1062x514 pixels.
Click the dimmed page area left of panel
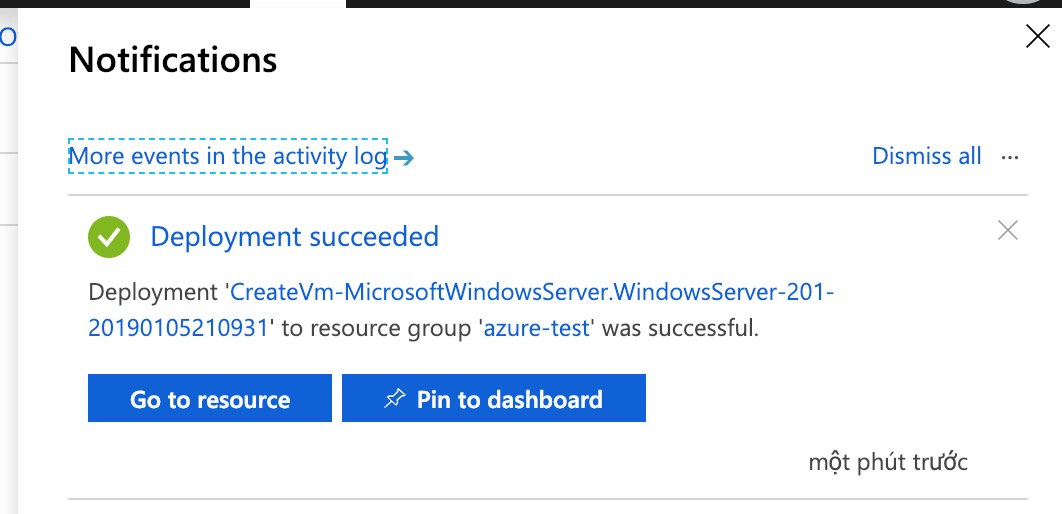tap(8, 300)
